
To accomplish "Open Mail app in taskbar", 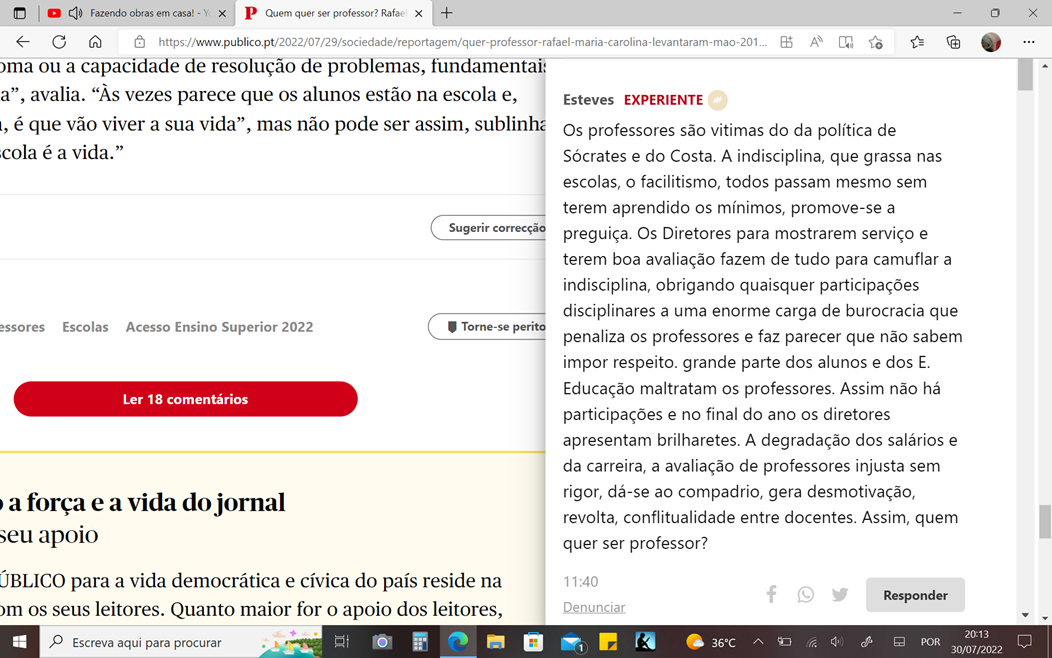I will point(572,643).
